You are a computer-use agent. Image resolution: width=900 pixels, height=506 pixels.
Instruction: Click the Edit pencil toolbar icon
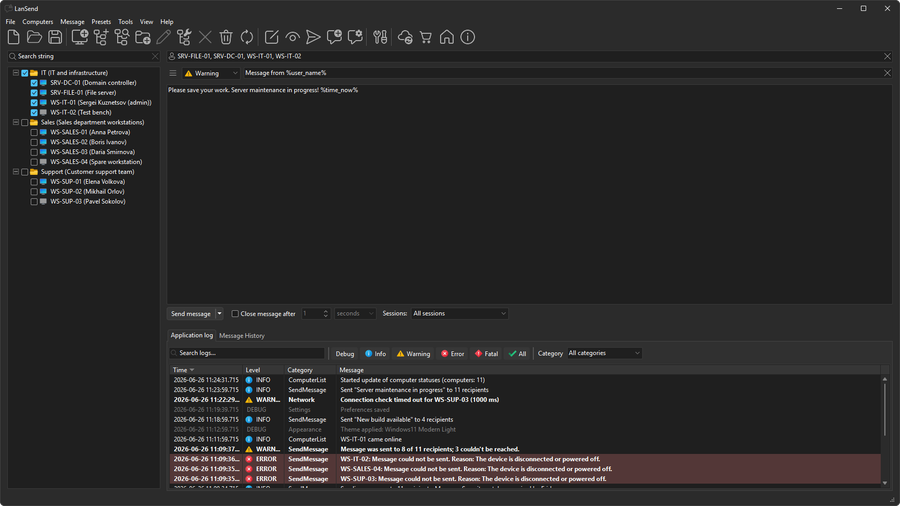pos(164,37)
